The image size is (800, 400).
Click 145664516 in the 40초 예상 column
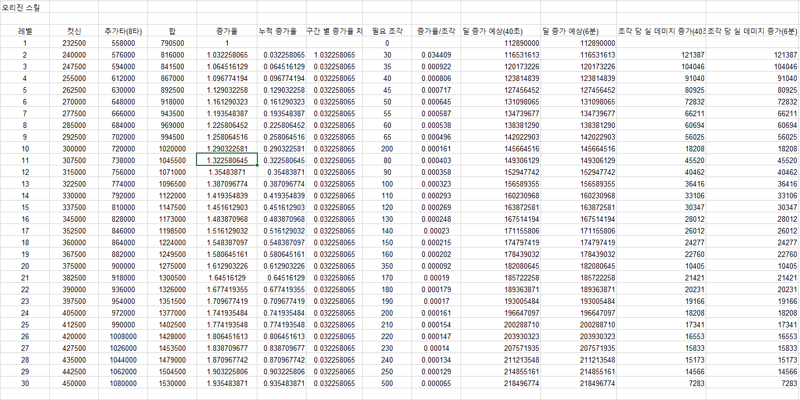(501, 148)
